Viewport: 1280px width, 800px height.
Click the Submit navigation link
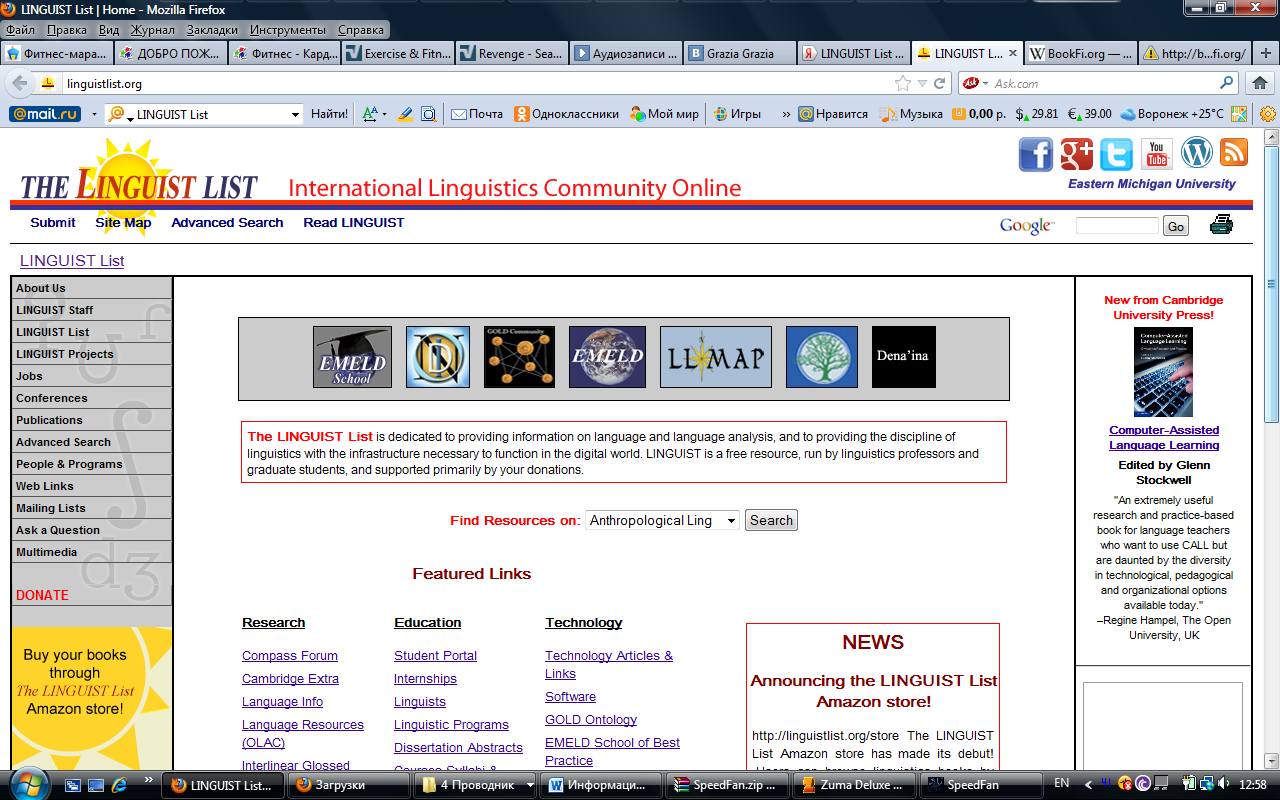point(53,223)
